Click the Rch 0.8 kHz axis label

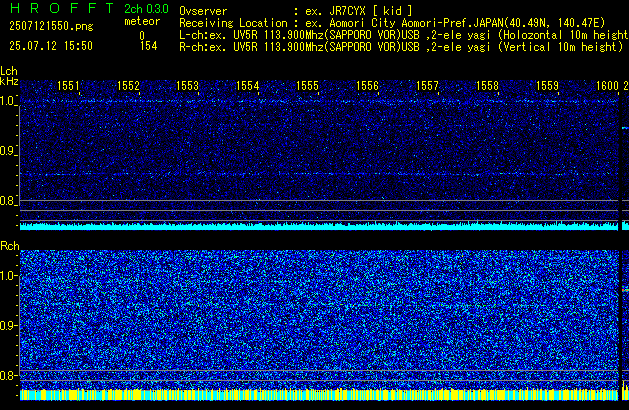[x=8, y=375]
